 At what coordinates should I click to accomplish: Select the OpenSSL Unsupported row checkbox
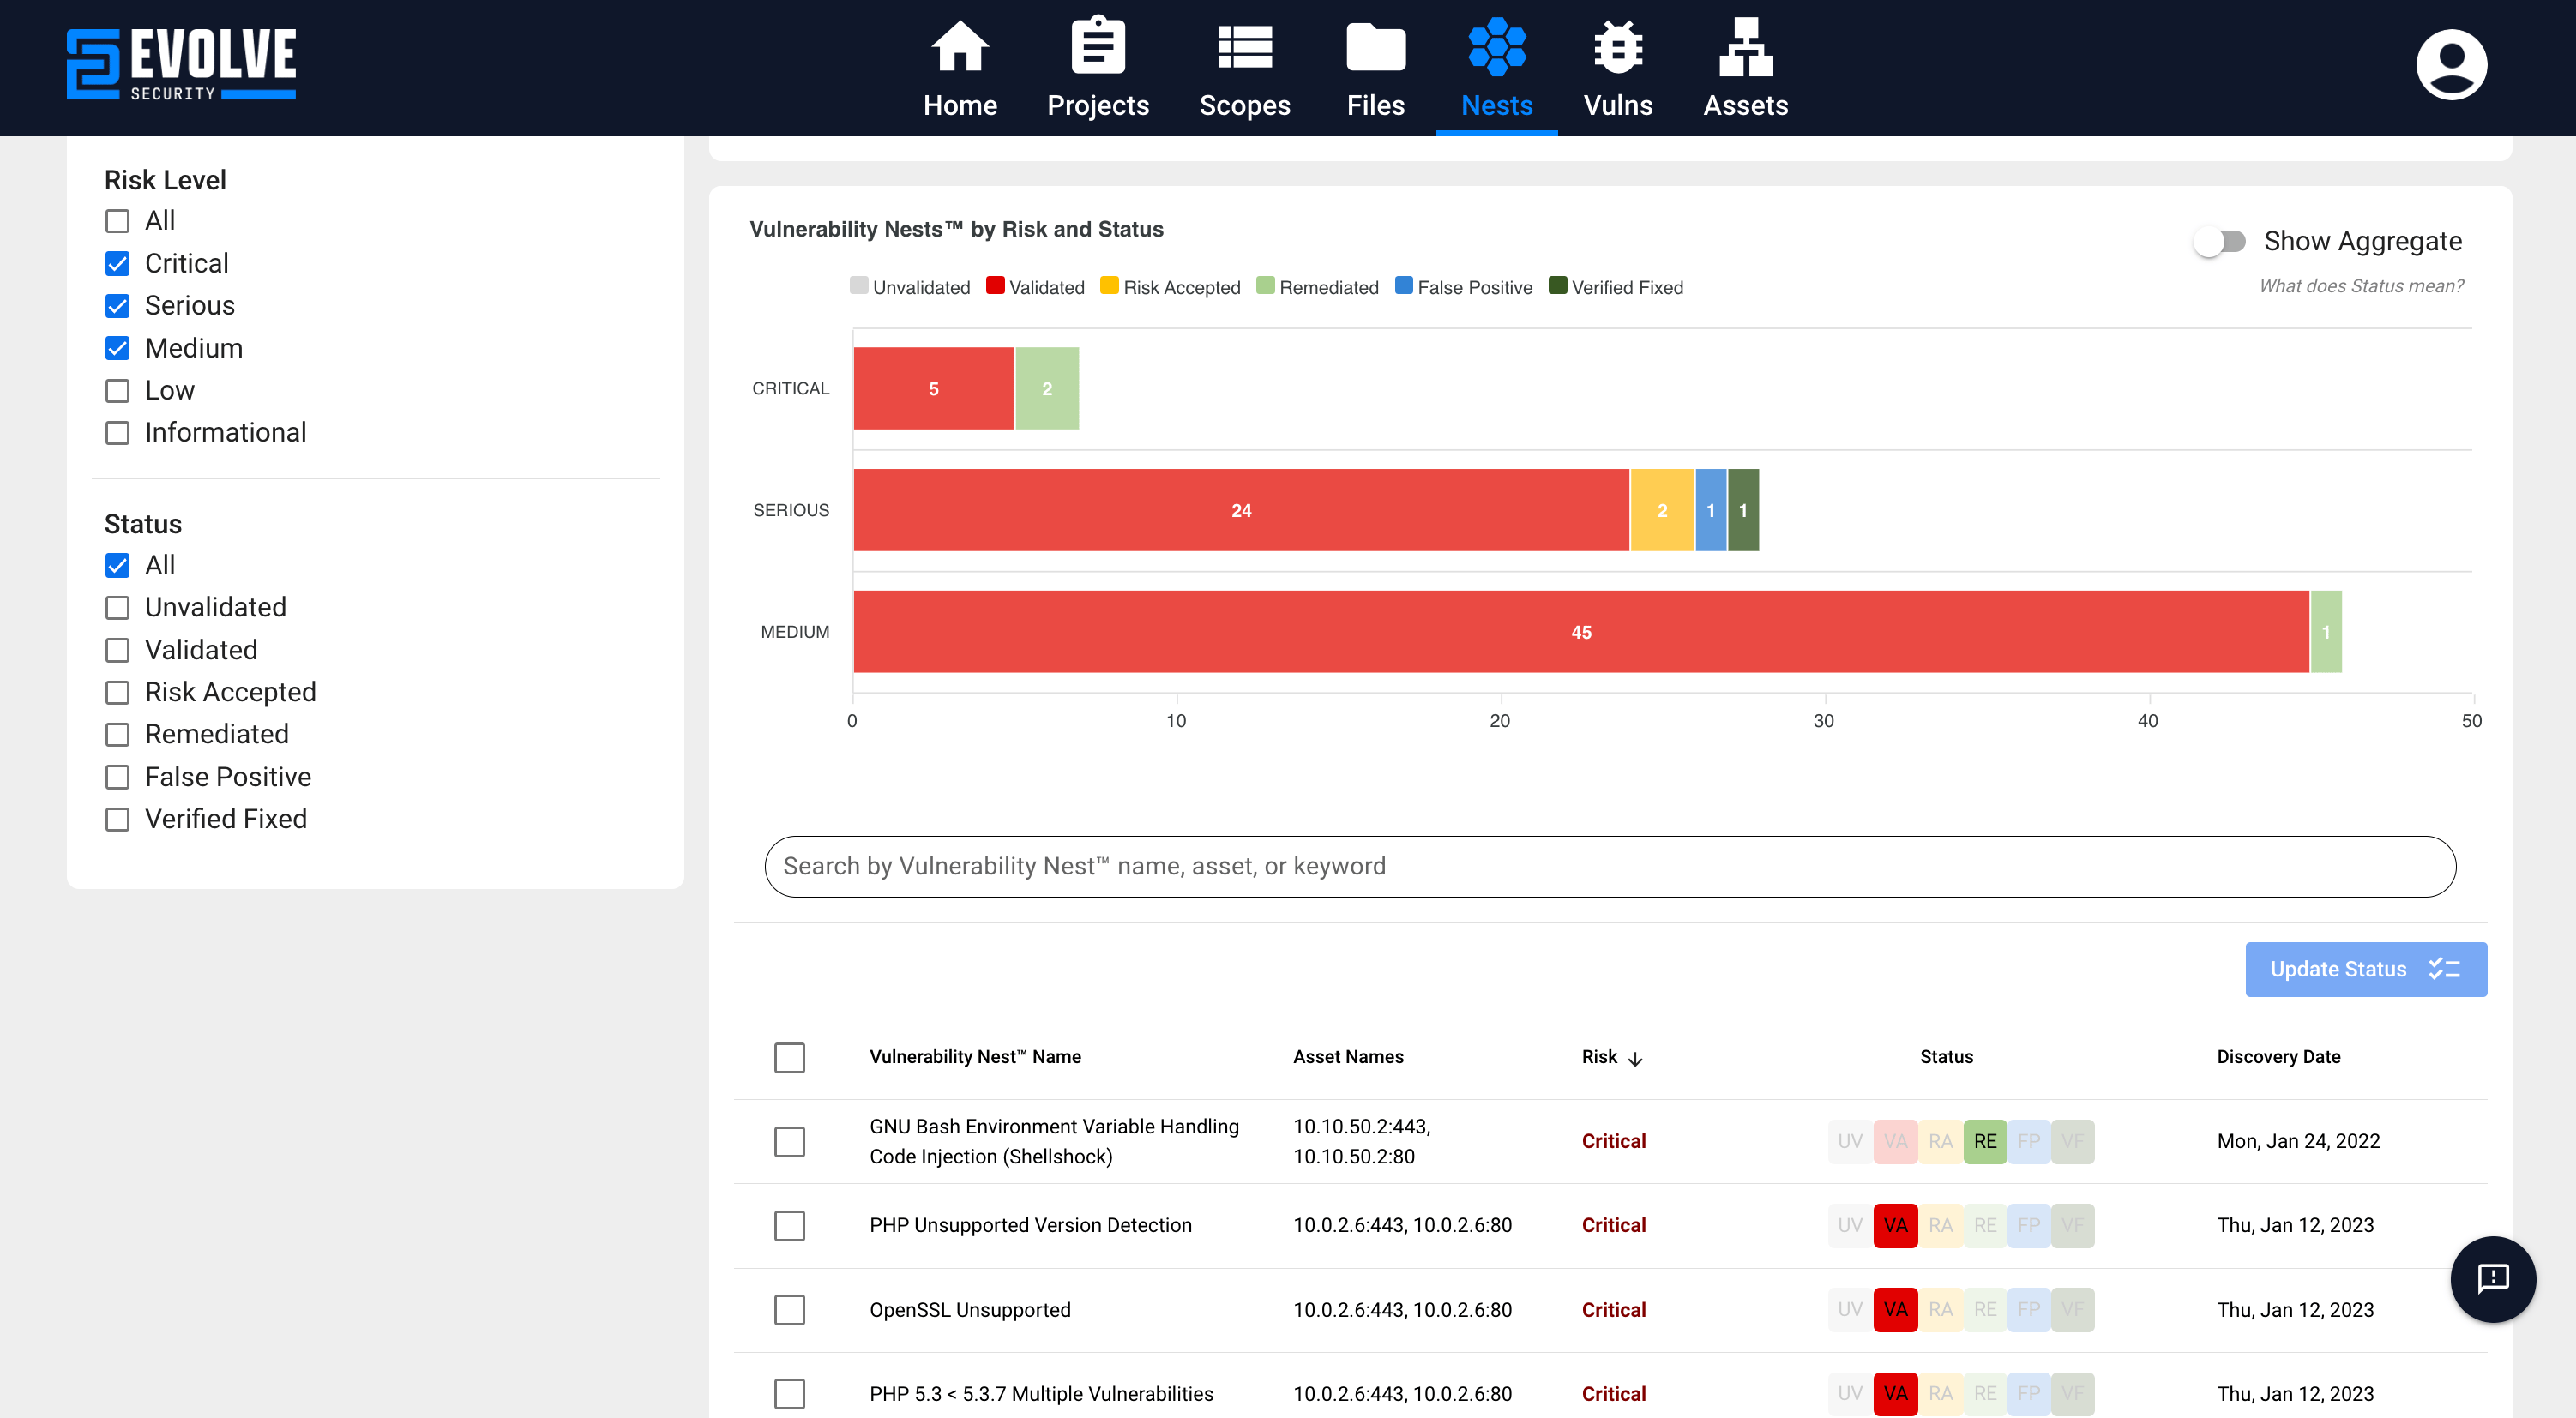789,1310
